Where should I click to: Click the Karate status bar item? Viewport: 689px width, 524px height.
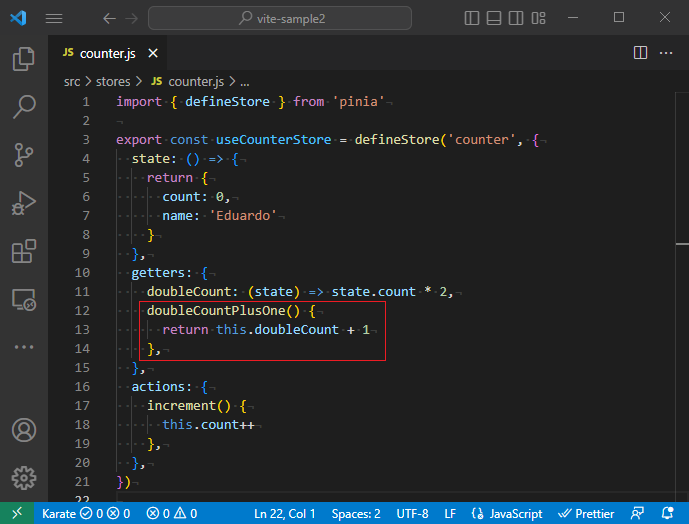pos(86,513)
